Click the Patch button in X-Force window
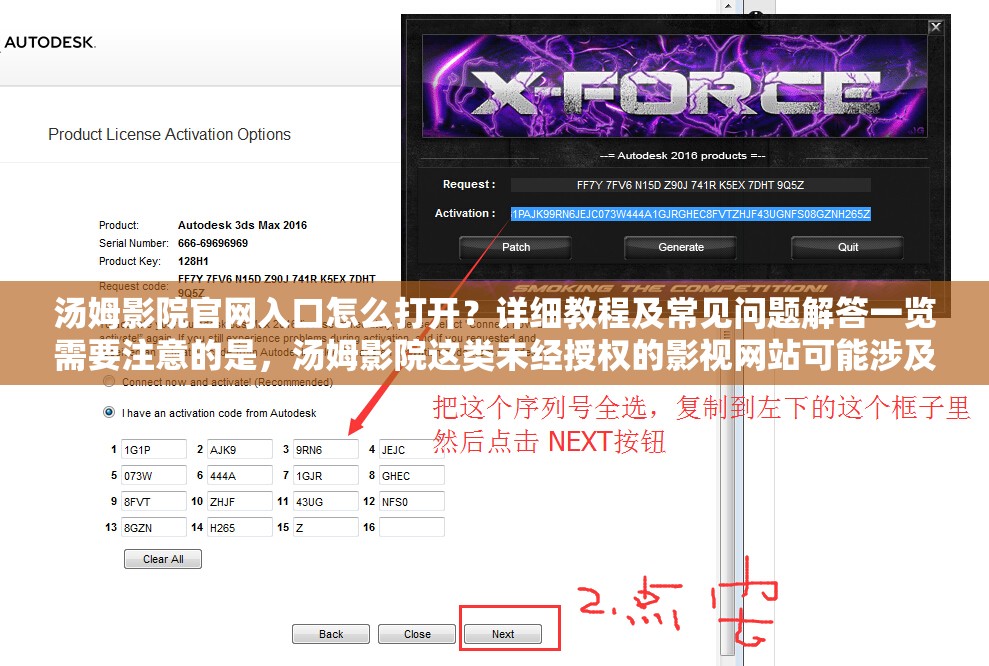Image resolution: width=989 pixels, height=666 pixels. (515, 247)
